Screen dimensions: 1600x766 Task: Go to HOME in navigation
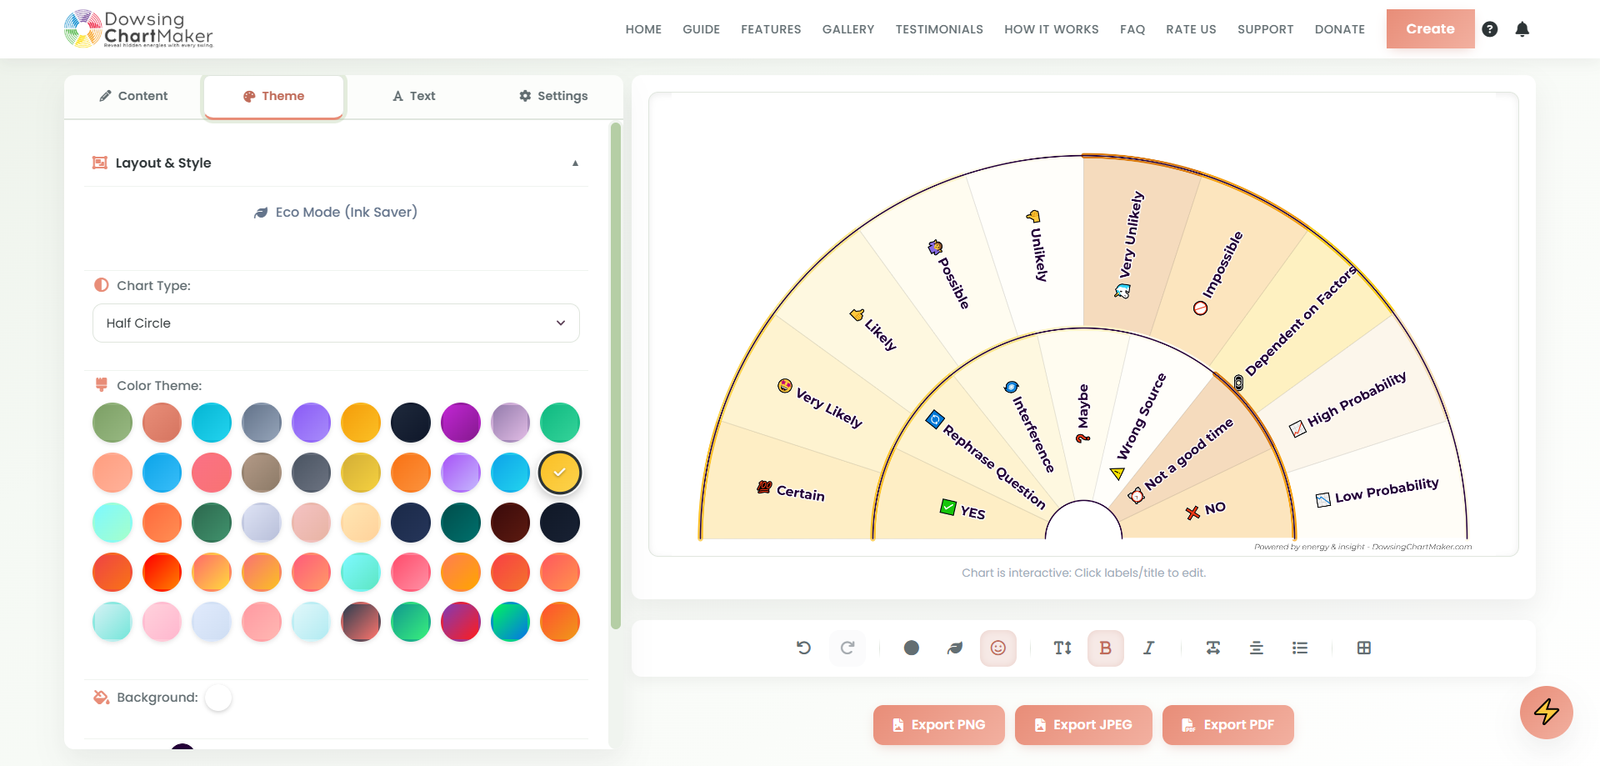(643, 29)
